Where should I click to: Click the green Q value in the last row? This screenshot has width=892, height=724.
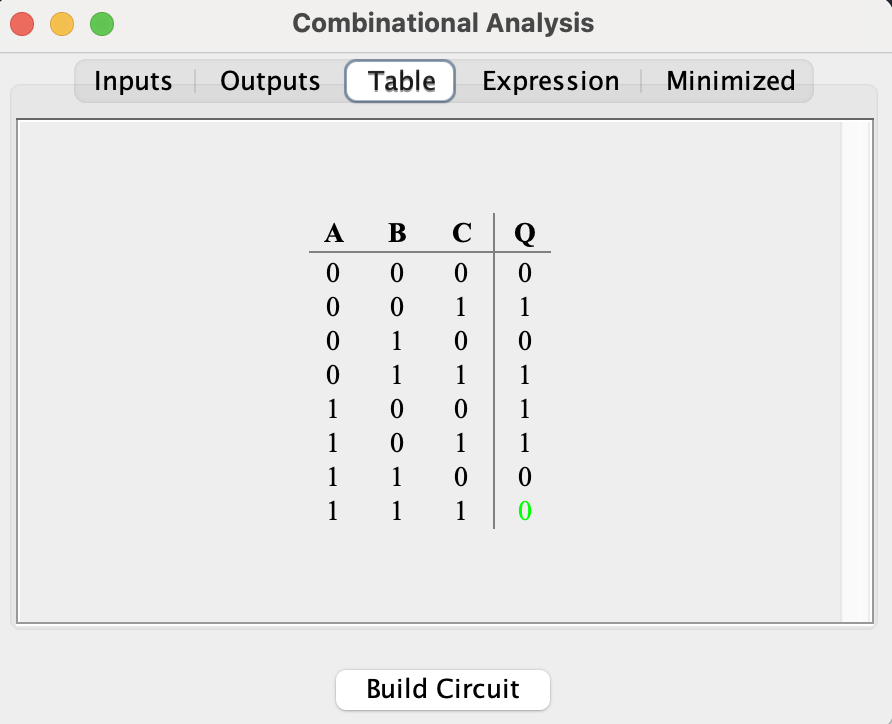524,511
